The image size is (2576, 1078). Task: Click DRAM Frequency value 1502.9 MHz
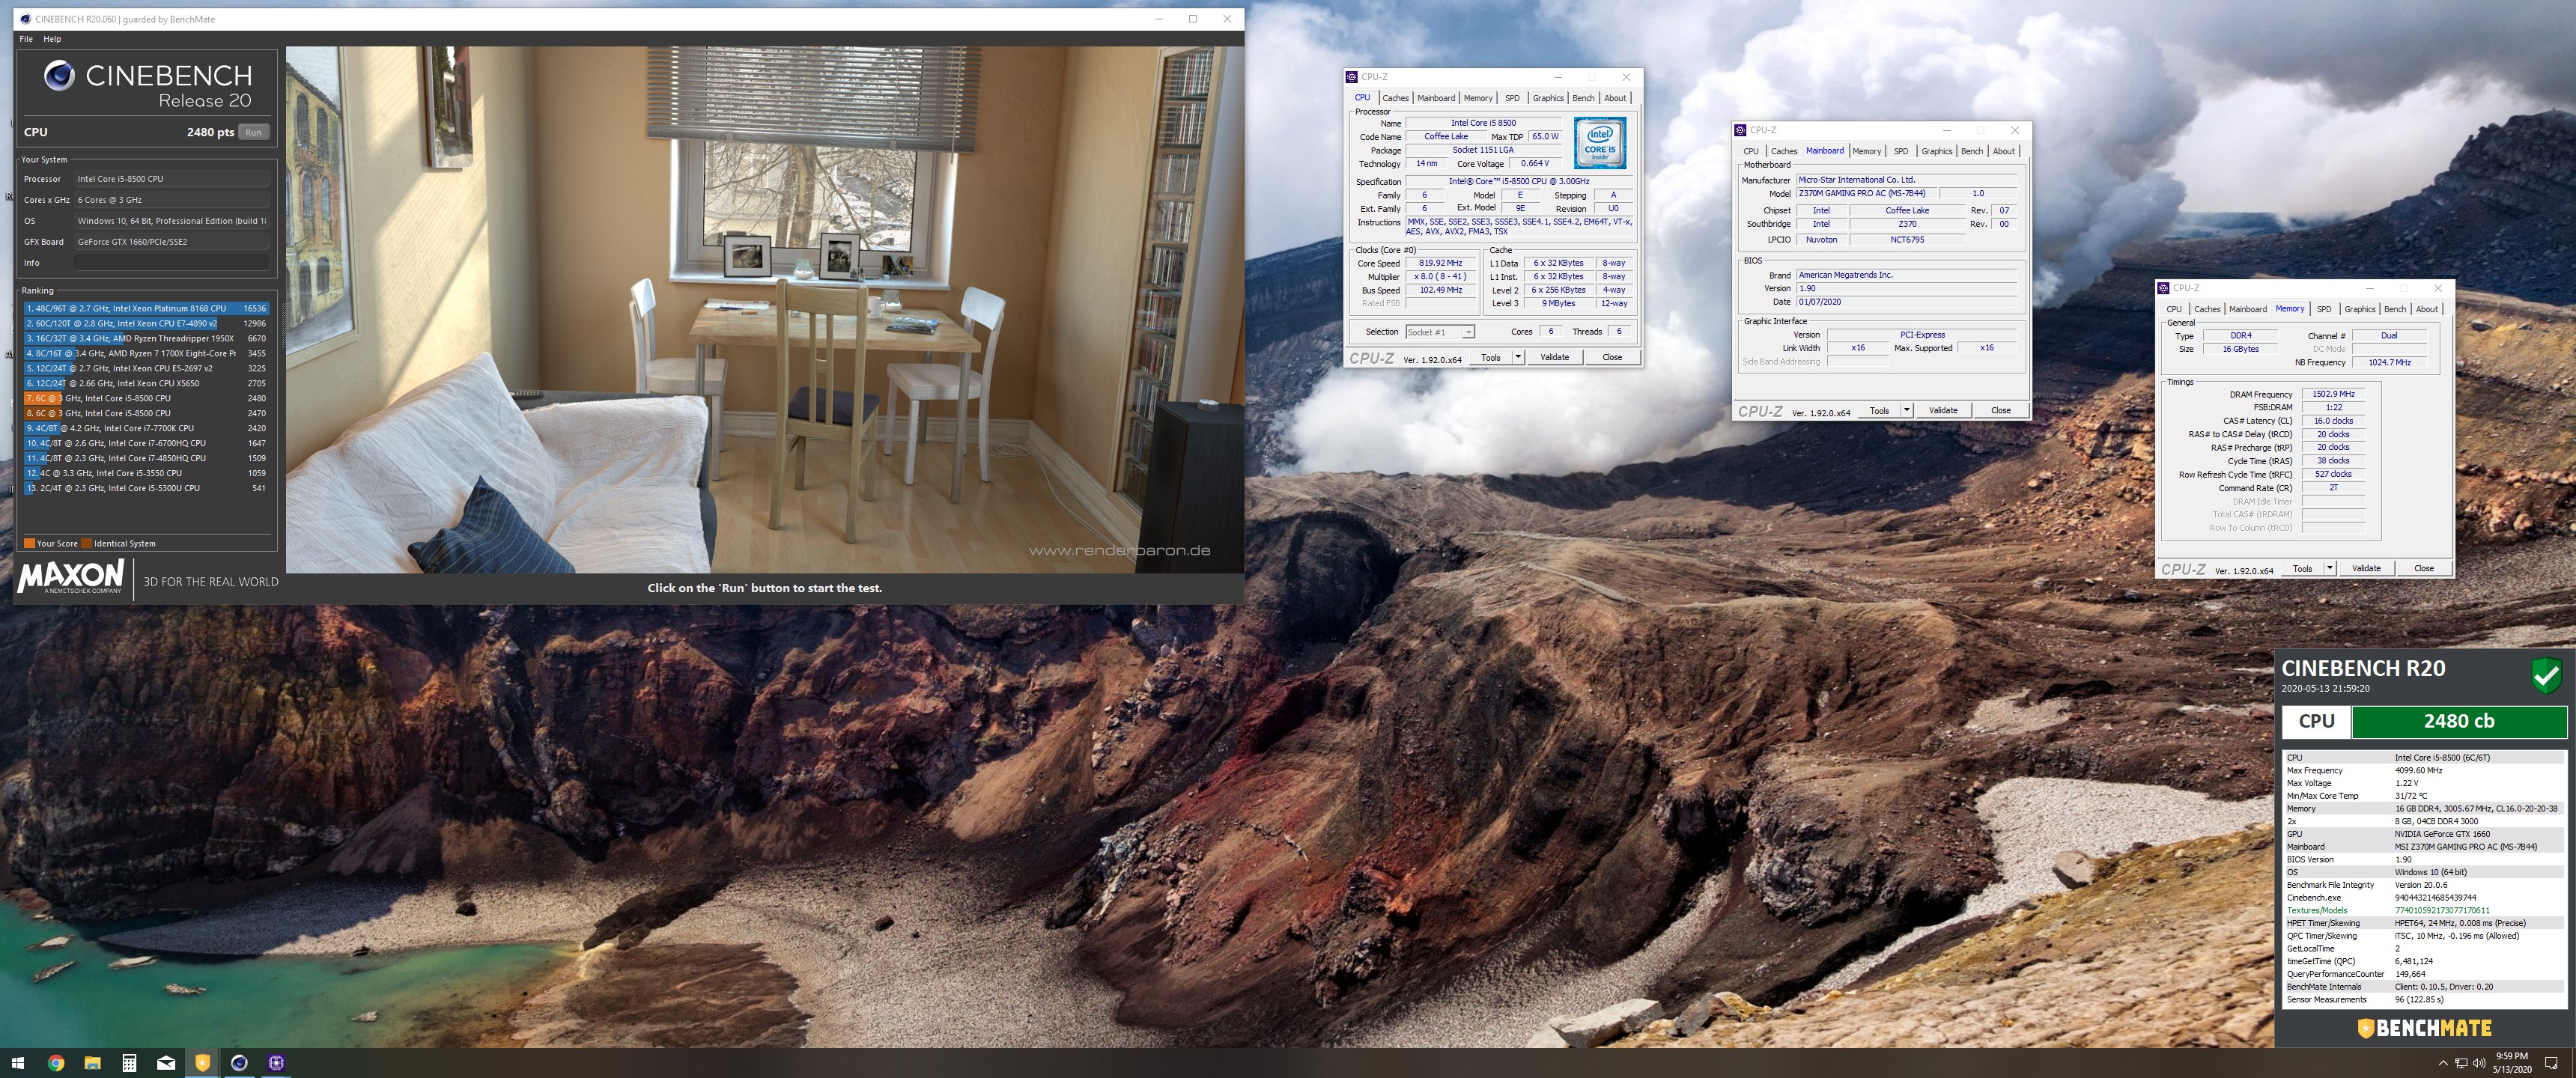click(x=2333, y=394)
